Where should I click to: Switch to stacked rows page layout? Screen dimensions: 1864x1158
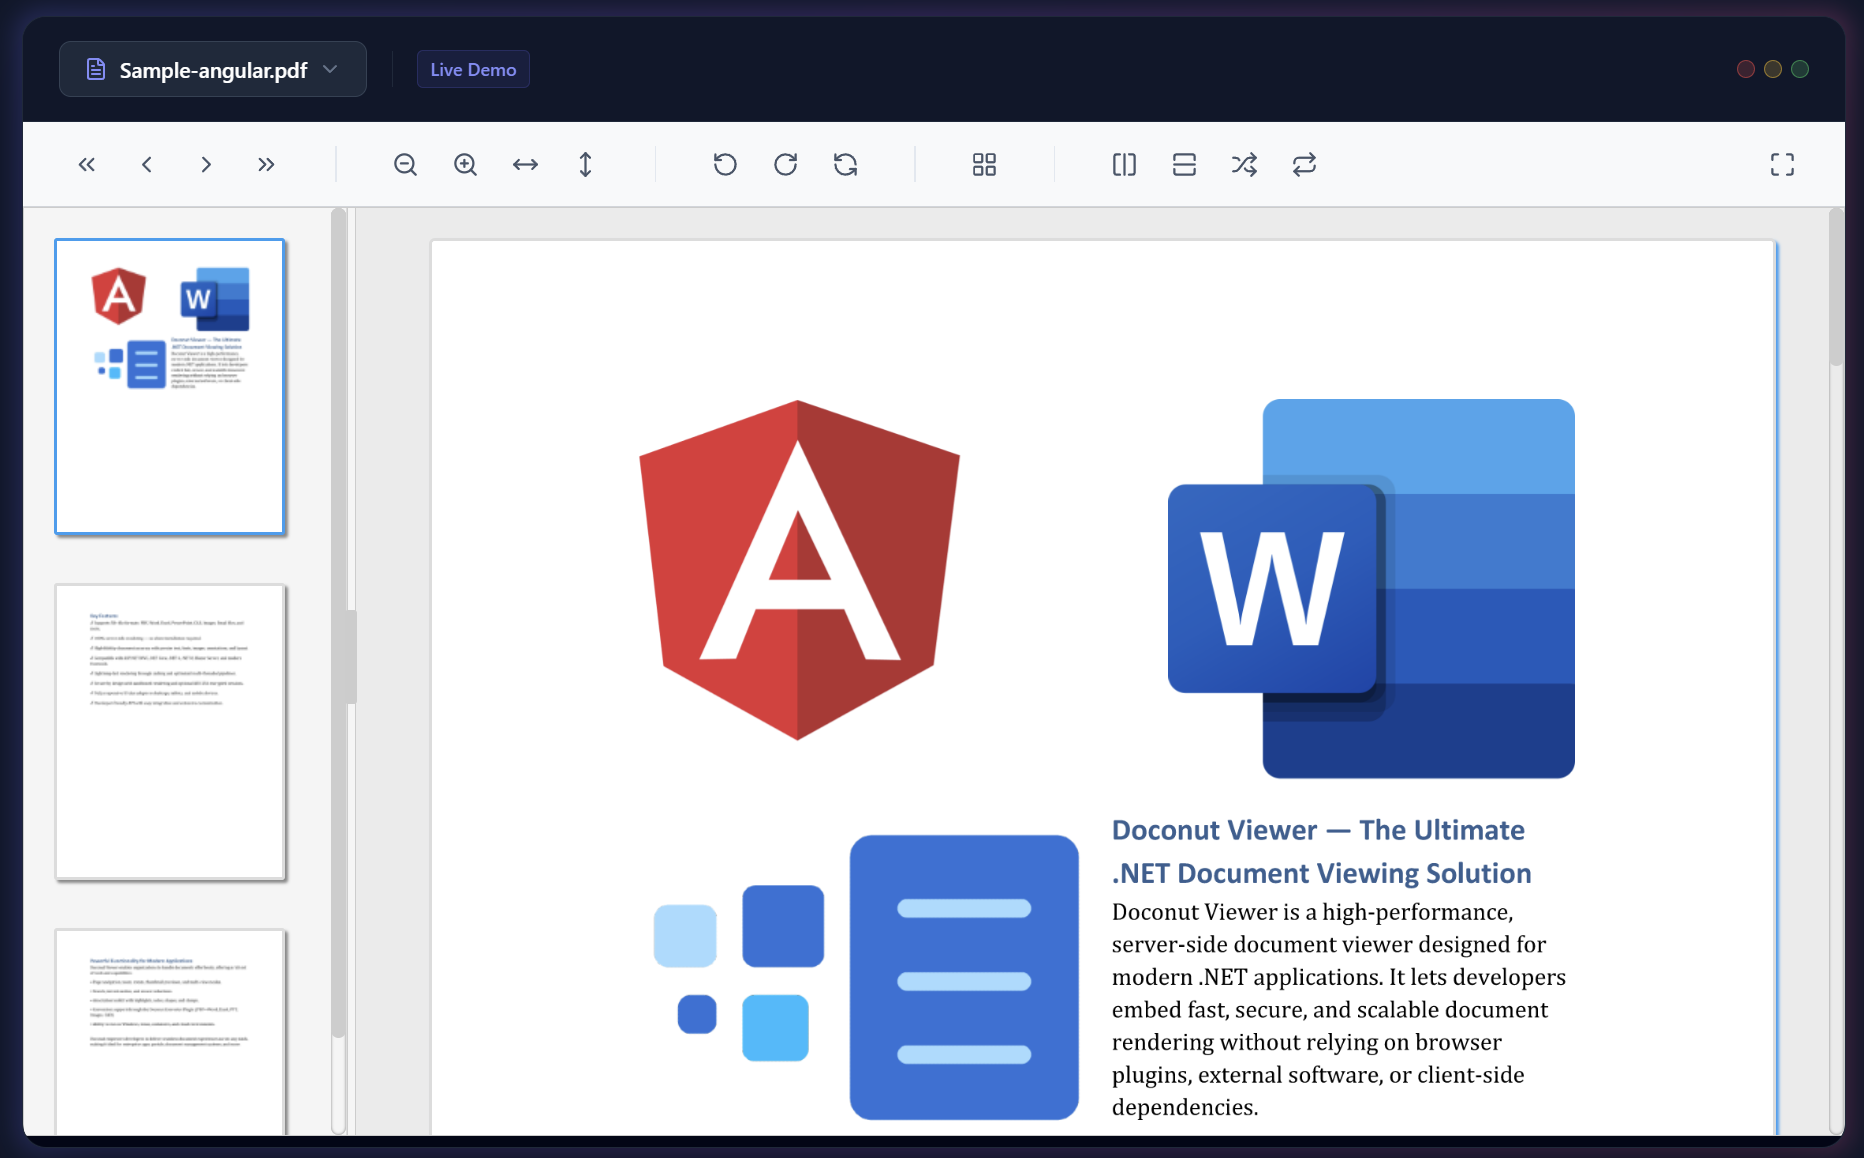(1184, 164)
